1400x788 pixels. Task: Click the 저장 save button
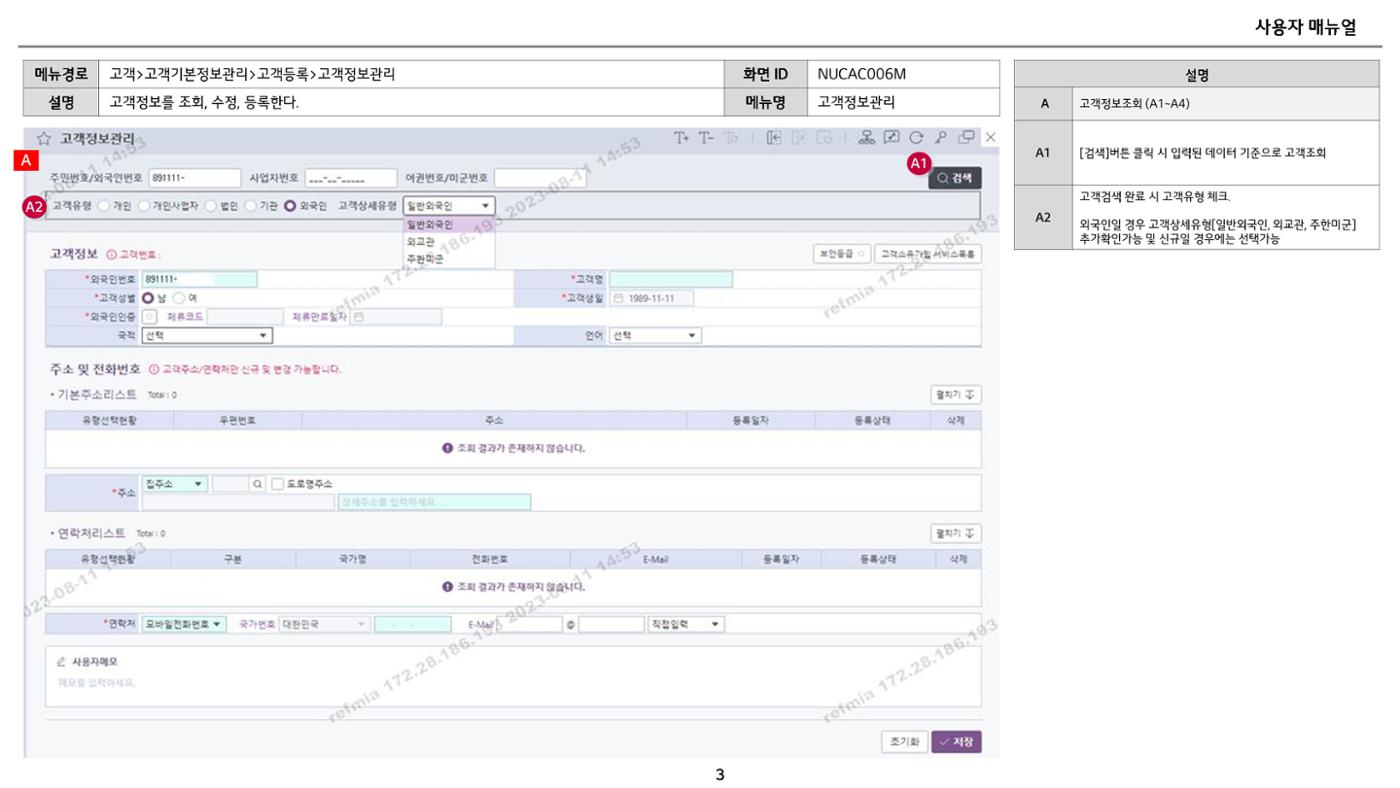956,742
